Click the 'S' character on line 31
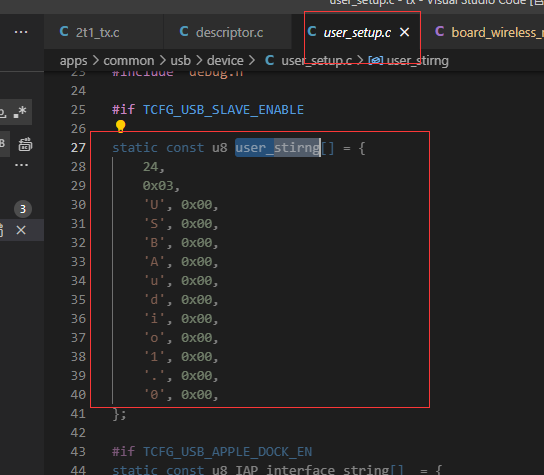The height and width of the screenshot is (475, 544). 154,224
